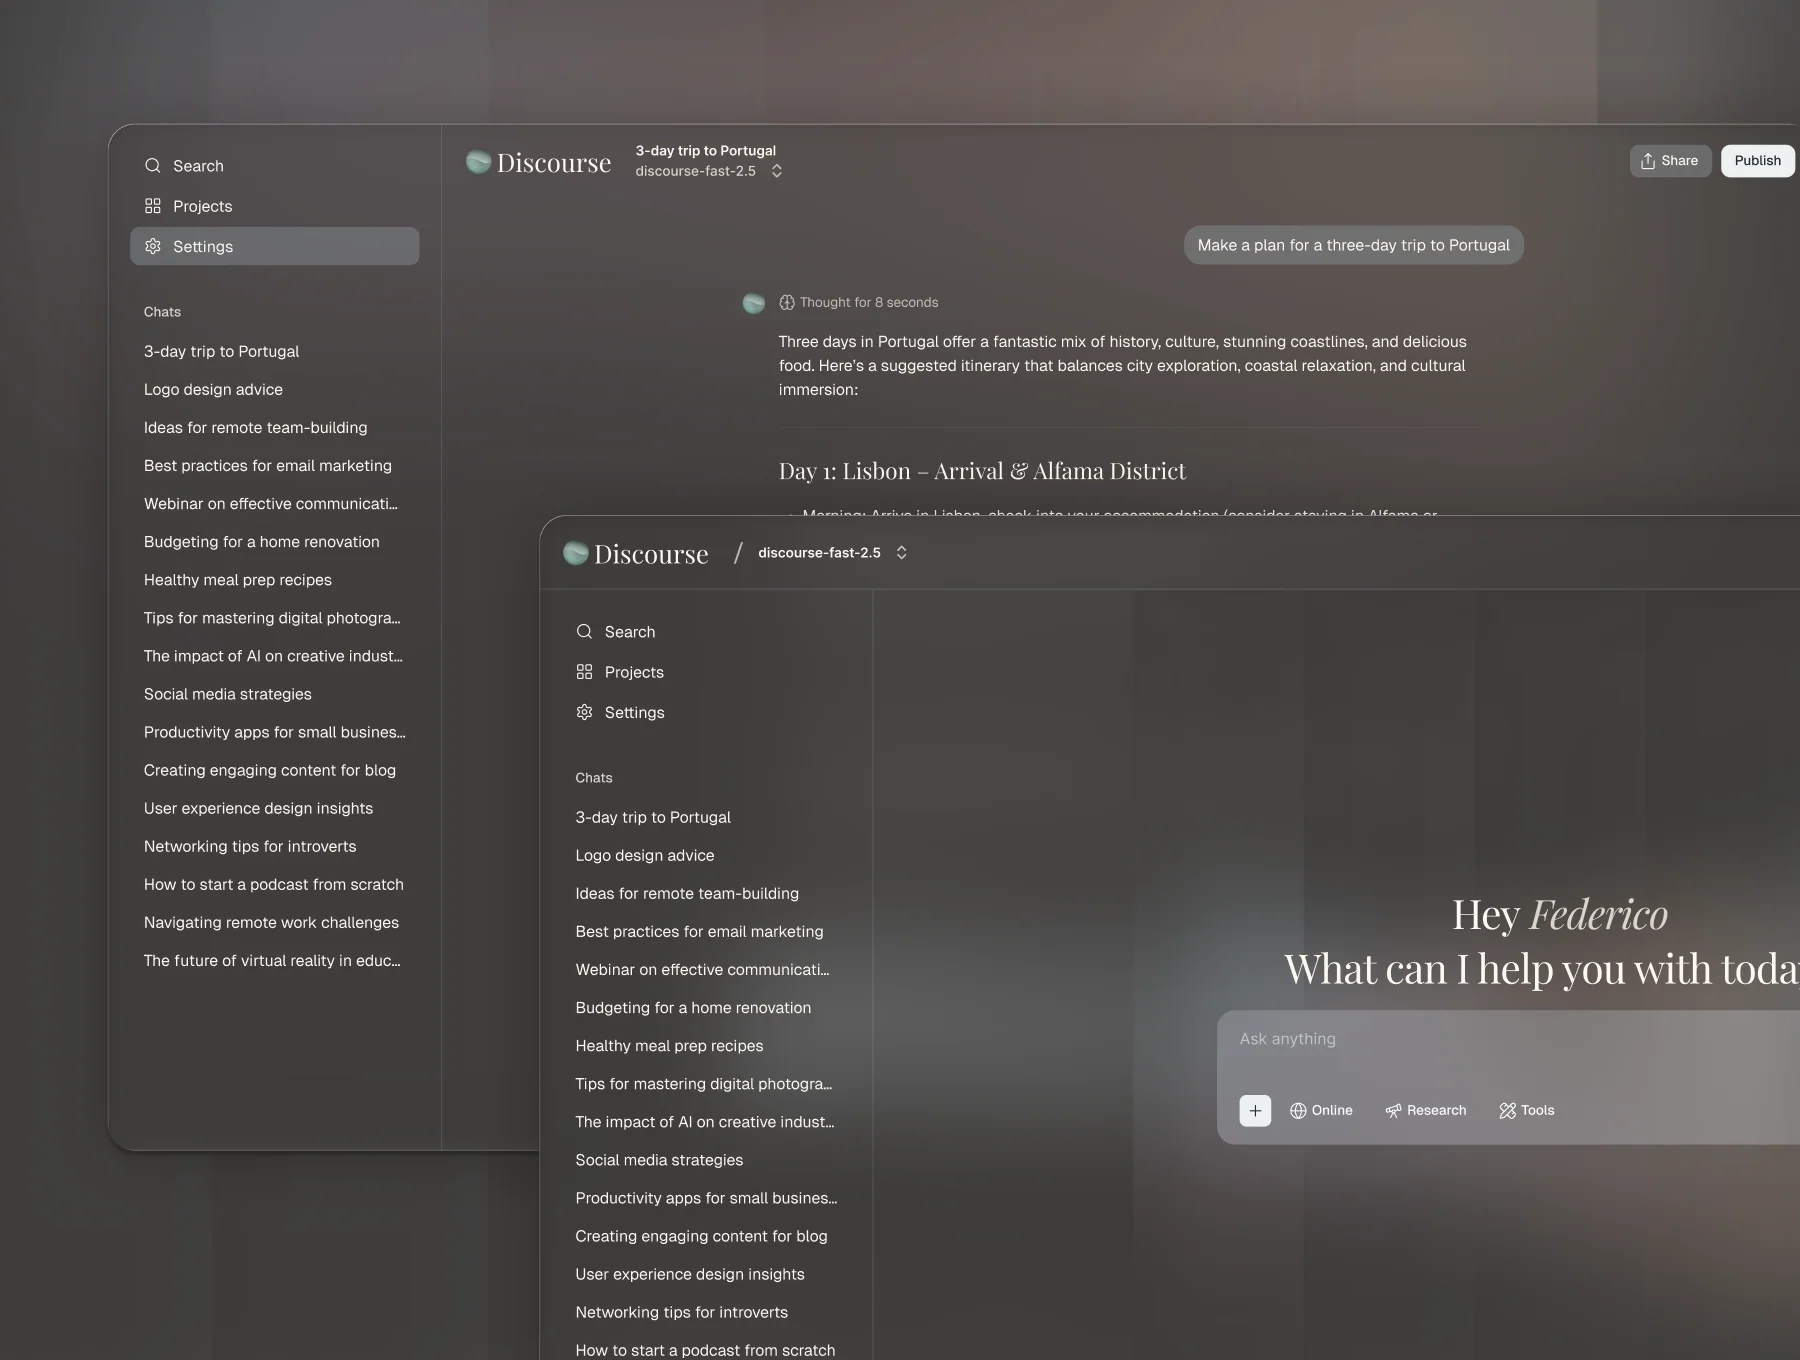Image resolution: width=1800 pixels, height=1360 pixels.
Task: Open Projects via grid icon in front window sidebar
Action: coord(584,672)
